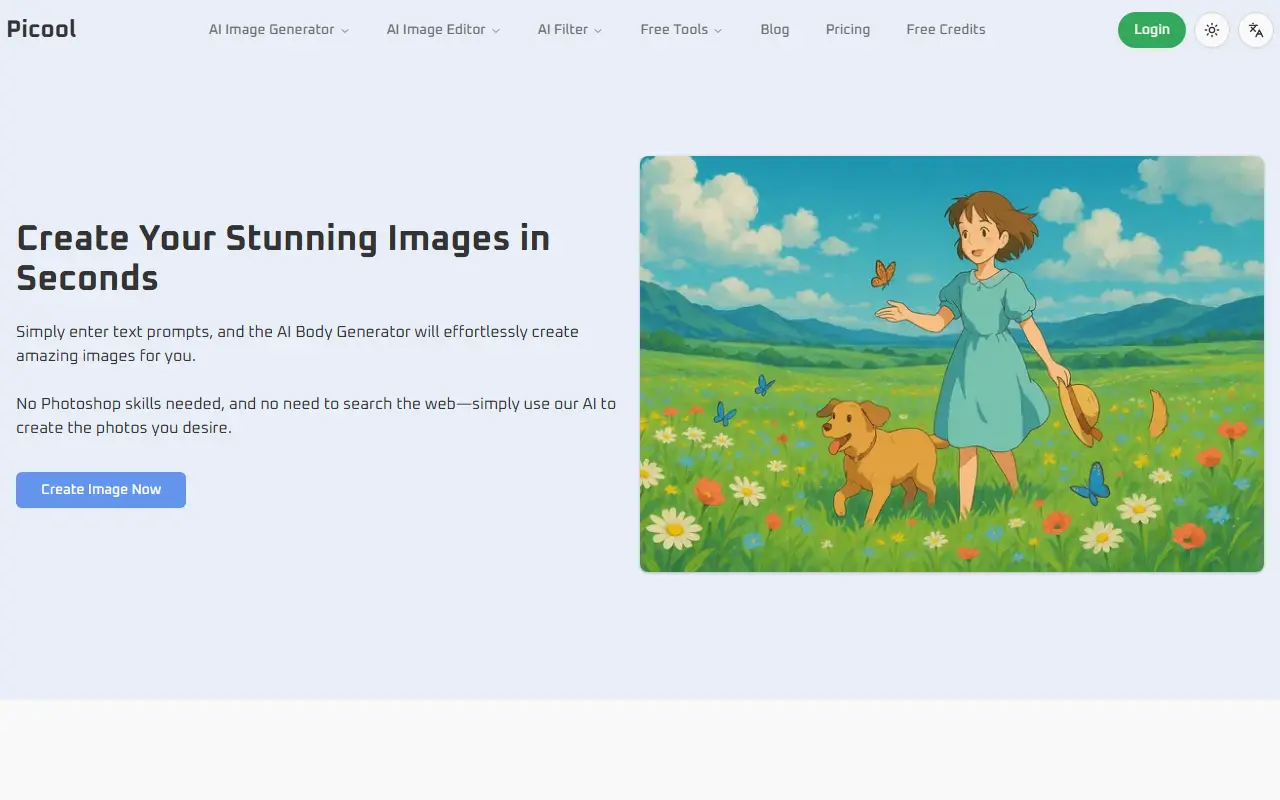Viewport: 1280px width, 800px height.
Task: Expand the AI Filter menu
Action: (x=570, y=30)
